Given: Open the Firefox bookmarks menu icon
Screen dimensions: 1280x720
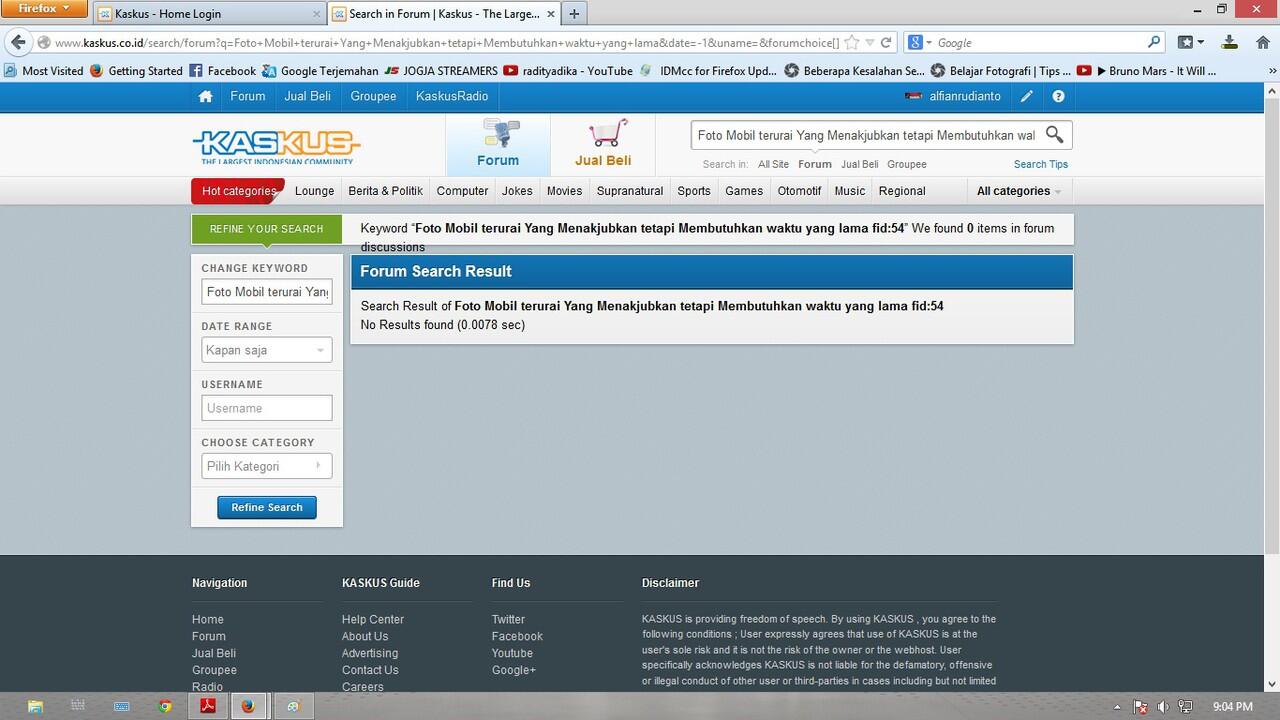Looking at the screenshot, I should tap(1190, 43).
